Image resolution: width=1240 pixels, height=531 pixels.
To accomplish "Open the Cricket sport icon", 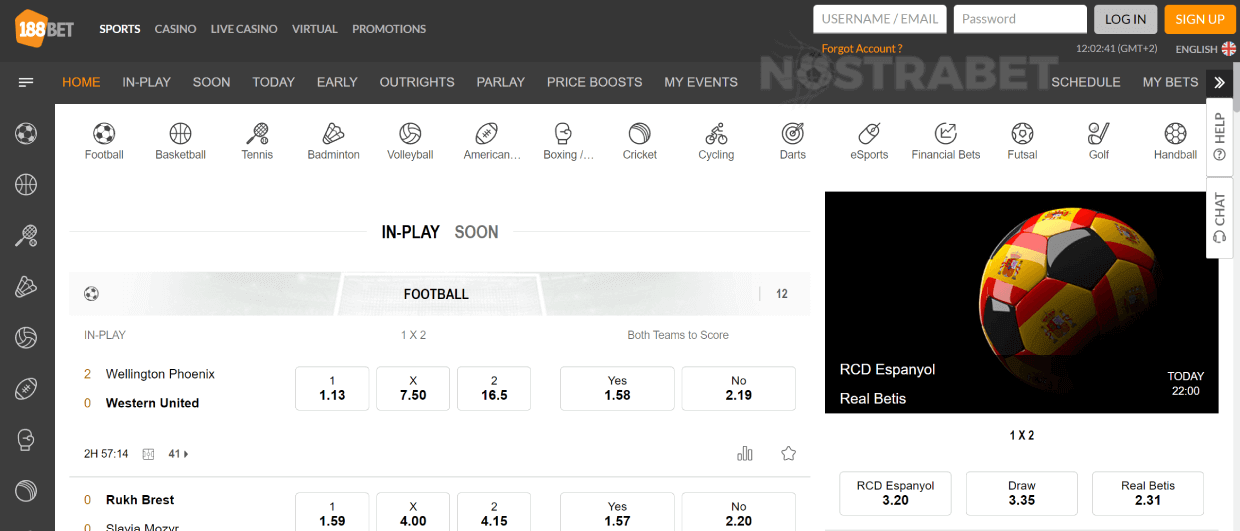I will click(x=640, y=141).
